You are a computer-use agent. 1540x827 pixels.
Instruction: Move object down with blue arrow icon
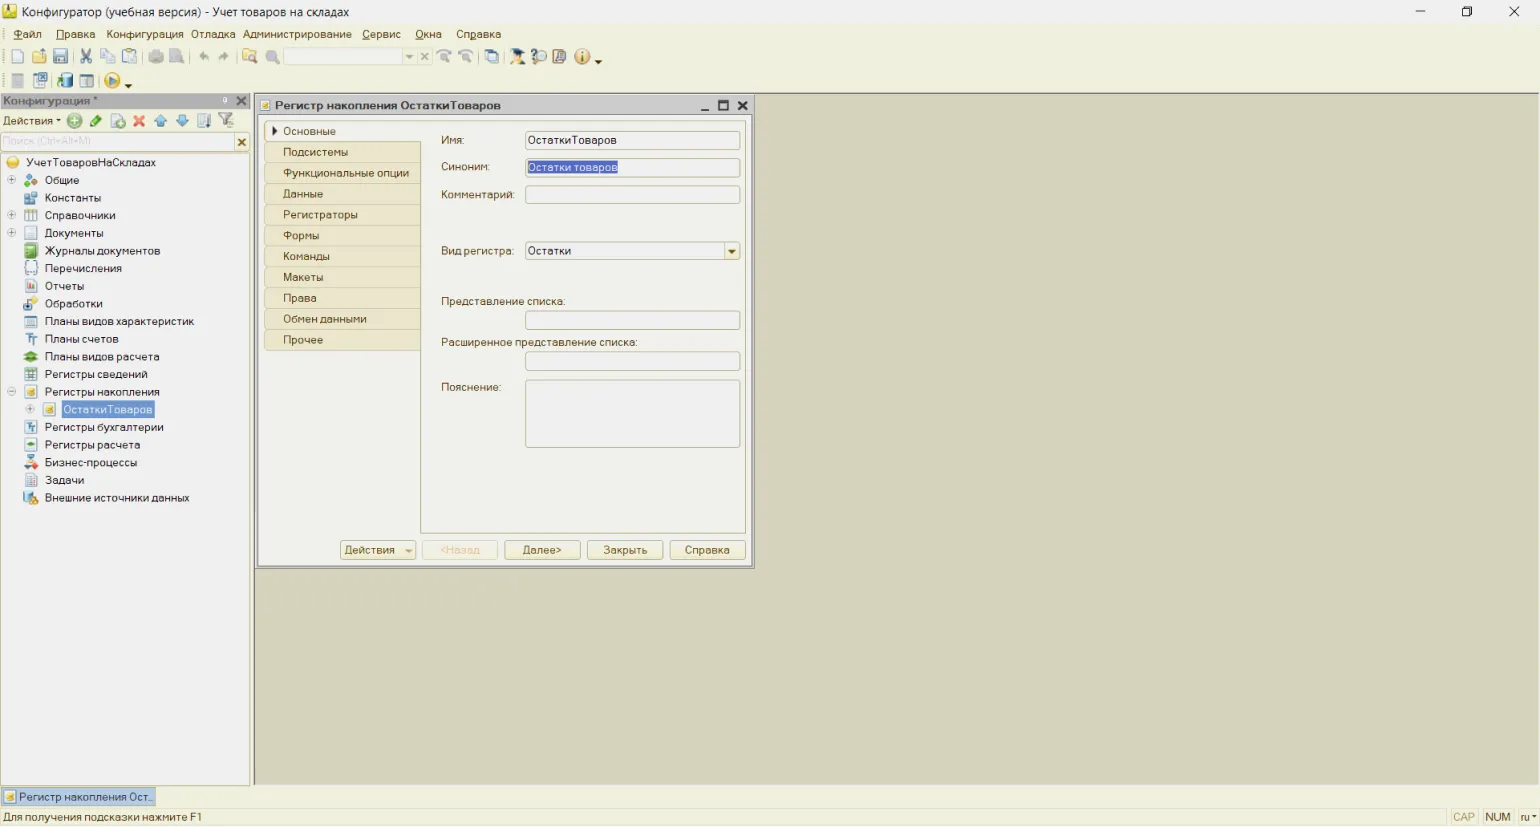click(x=182, y=121)
